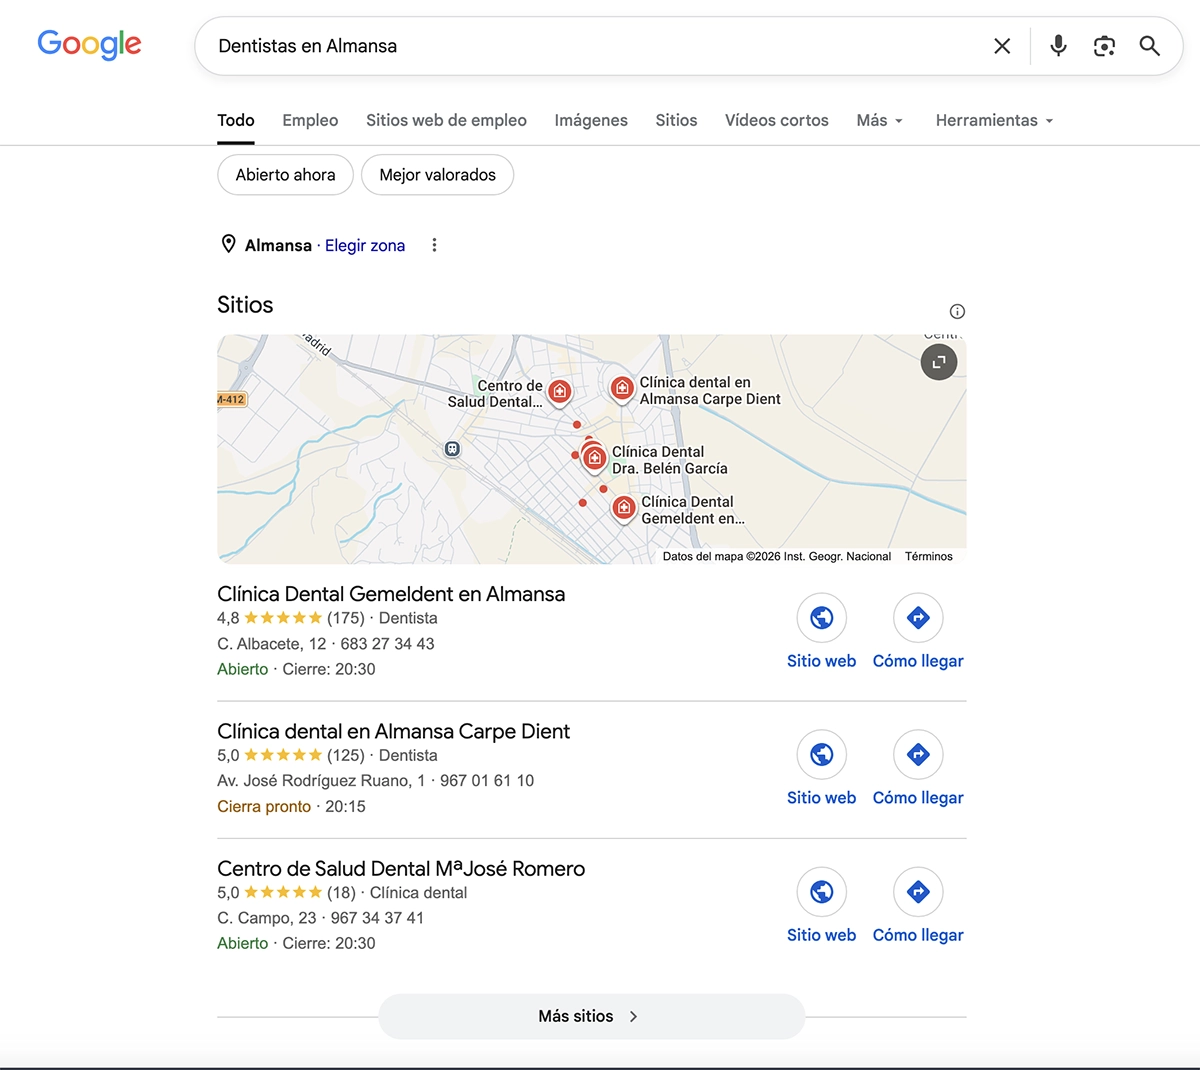Switch to the Todo tab

click(236, 120)
